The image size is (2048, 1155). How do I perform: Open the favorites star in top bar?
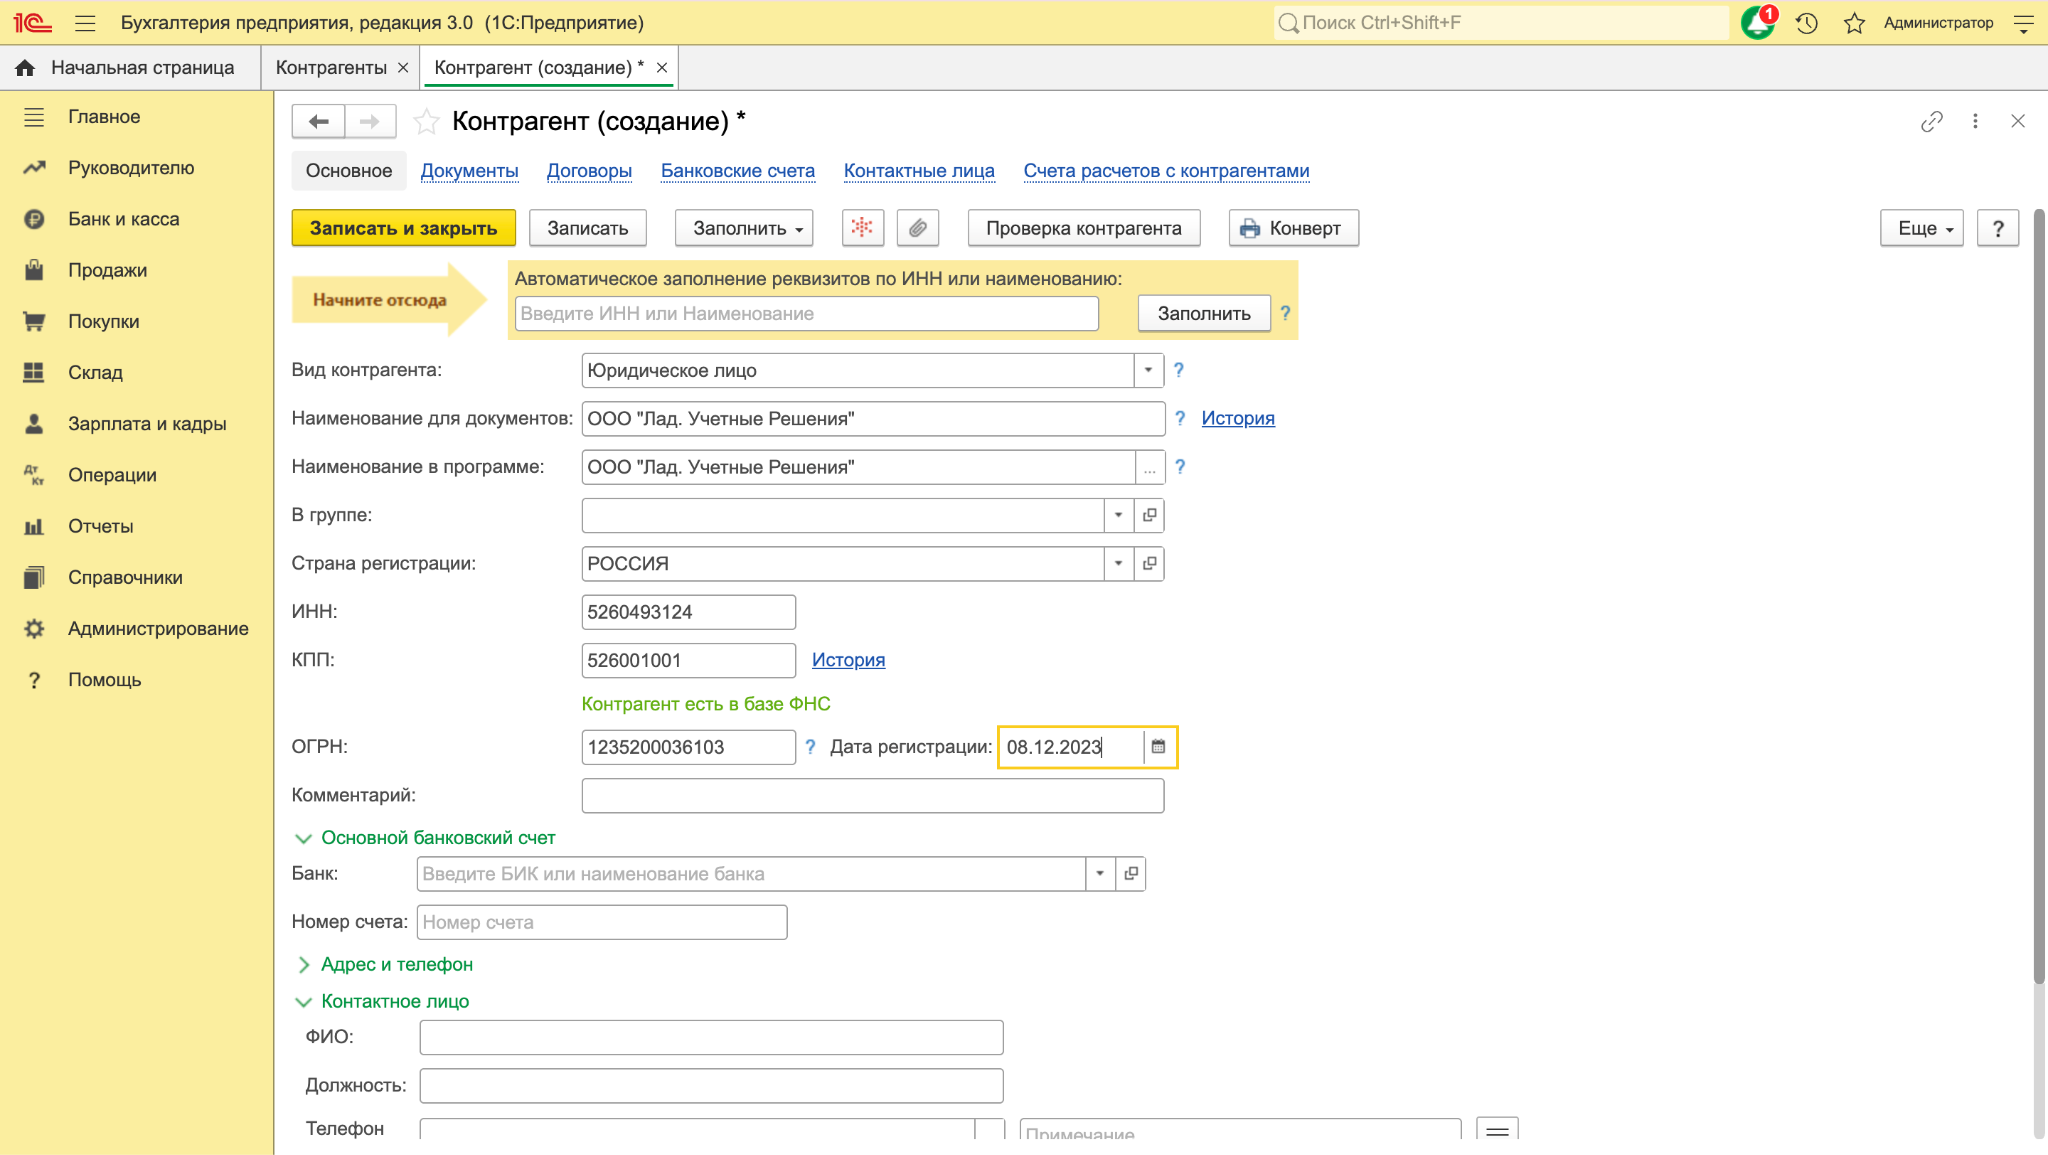click(1854, 23)
